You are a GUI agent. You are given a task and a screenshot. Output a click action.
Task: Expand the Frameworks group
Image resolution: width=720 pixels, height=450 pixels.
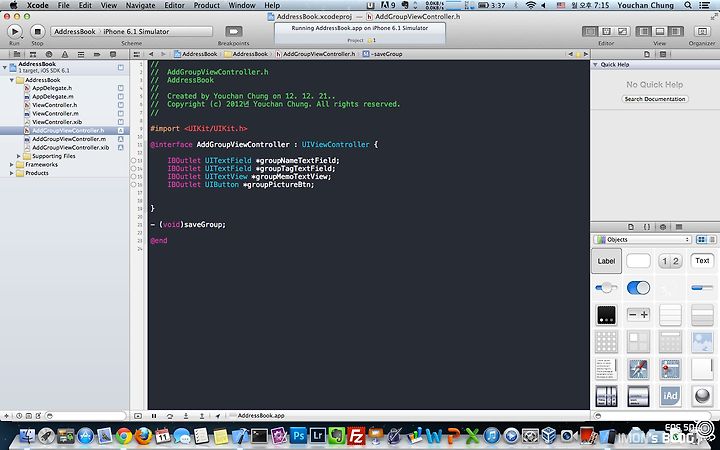click(x=12, y=164)
